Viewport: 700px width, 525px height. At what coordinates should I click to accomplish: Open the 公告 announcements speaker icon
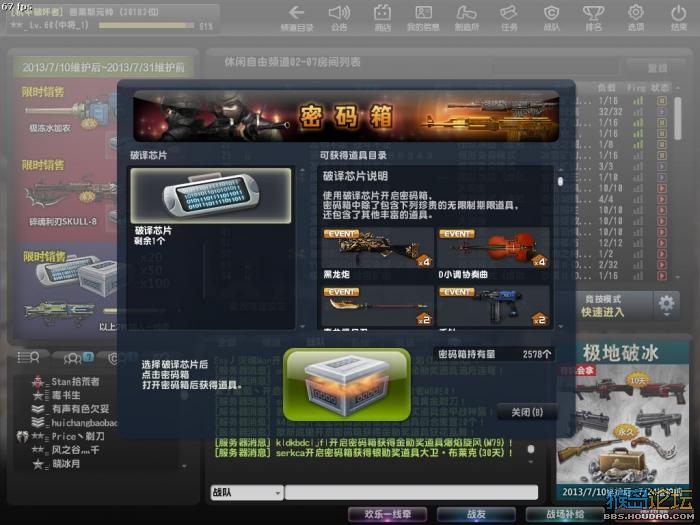339,18
